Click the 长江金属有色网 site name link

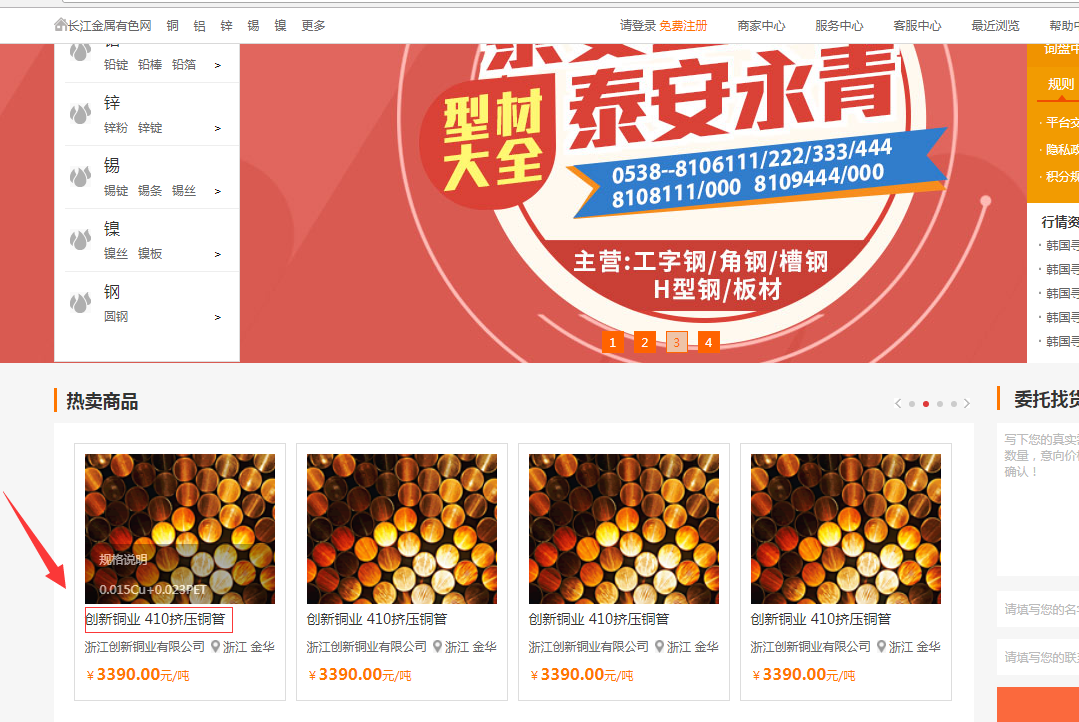[x=109, y=25]
